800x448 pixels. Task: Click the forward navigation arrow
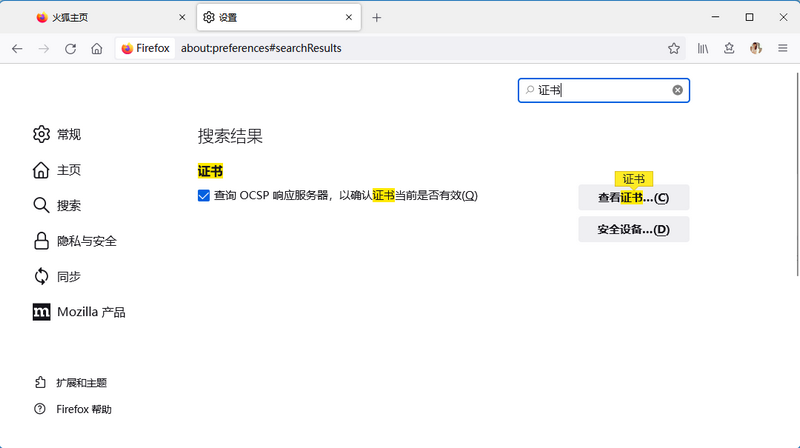(44, 48)
